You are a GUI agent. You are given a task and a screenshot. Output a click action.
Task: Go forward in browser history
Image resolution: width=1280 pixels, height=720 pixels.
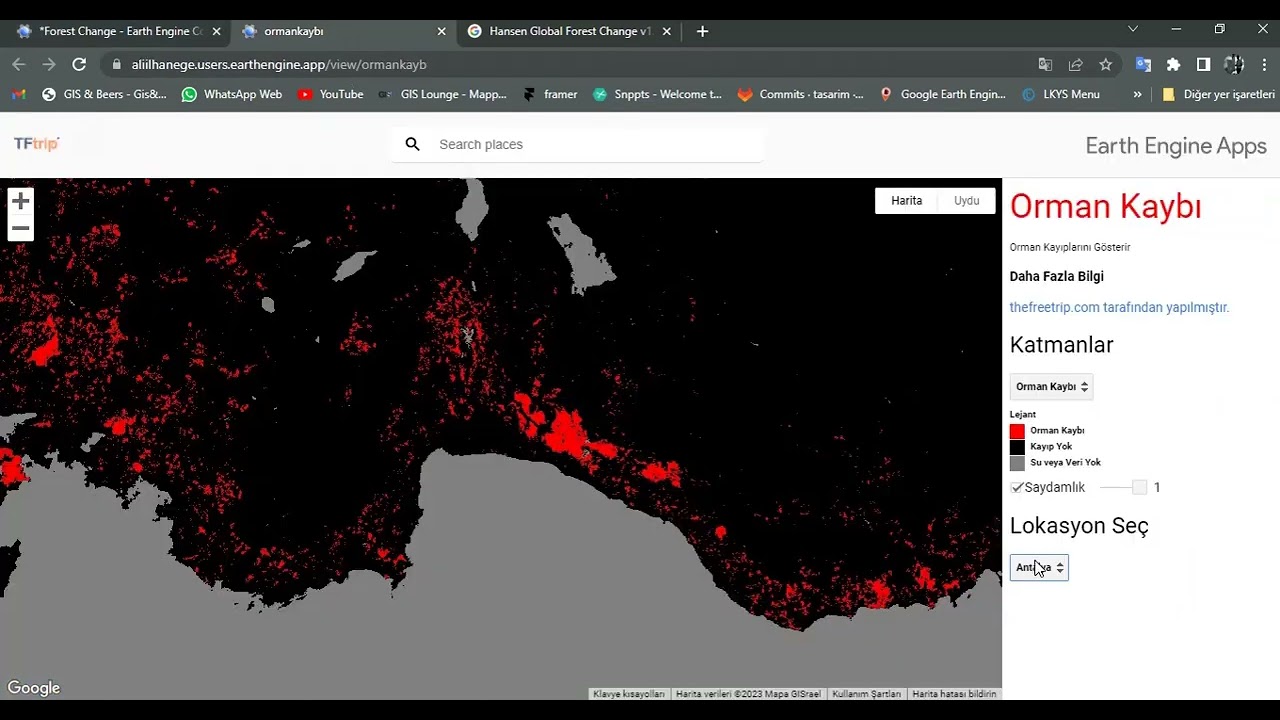click(x=49, y=64)
